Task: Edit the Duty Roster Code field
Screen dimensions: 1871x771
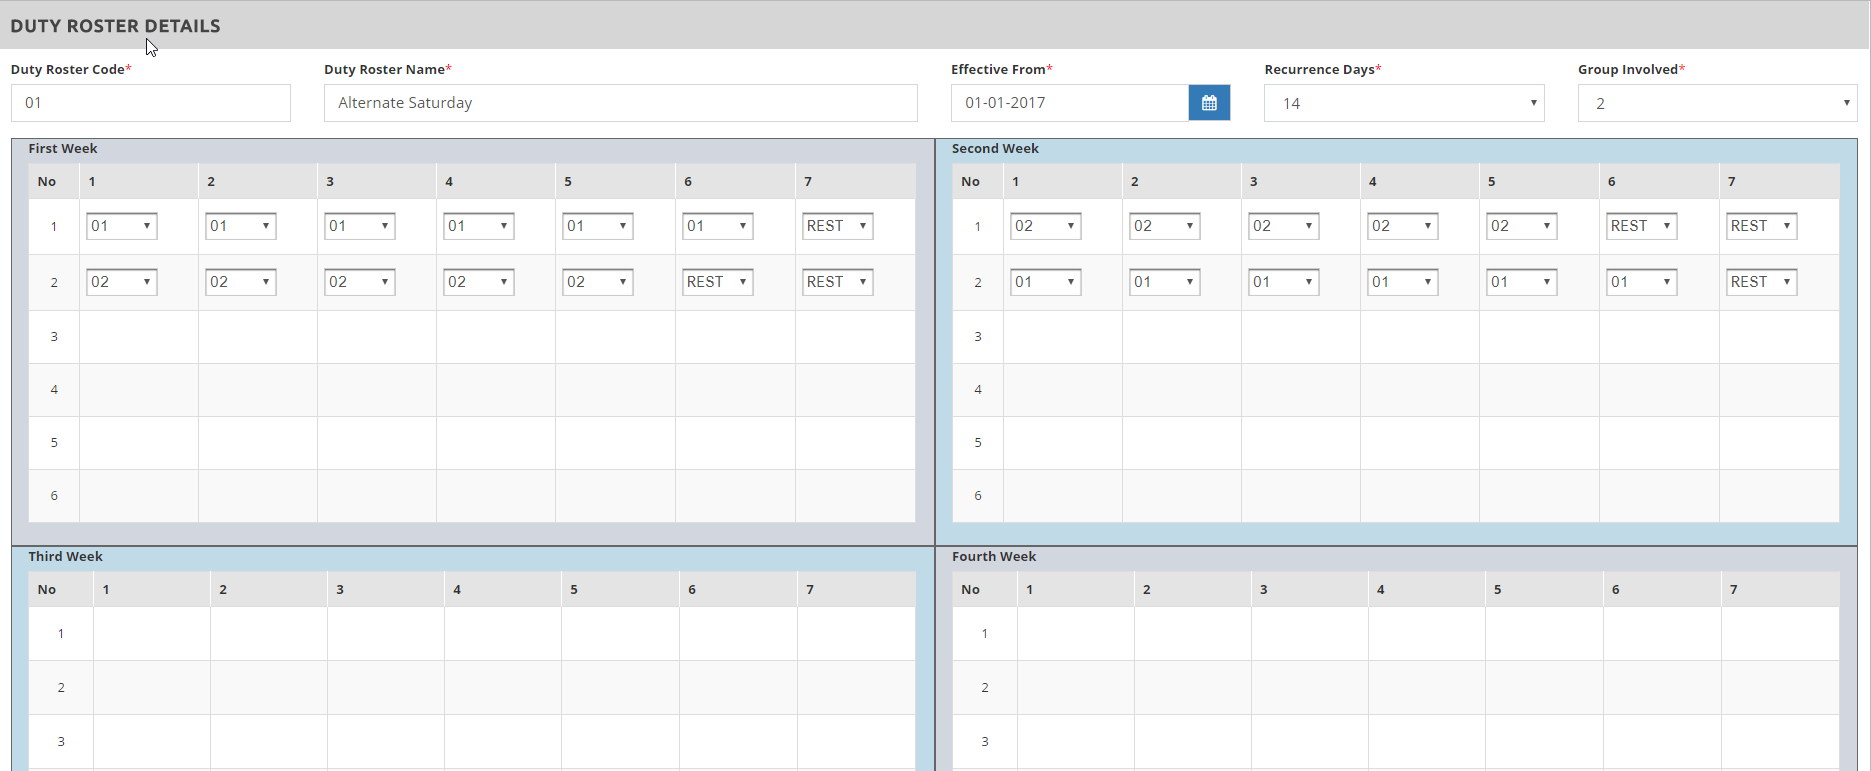Action: (x=151, y=103)
